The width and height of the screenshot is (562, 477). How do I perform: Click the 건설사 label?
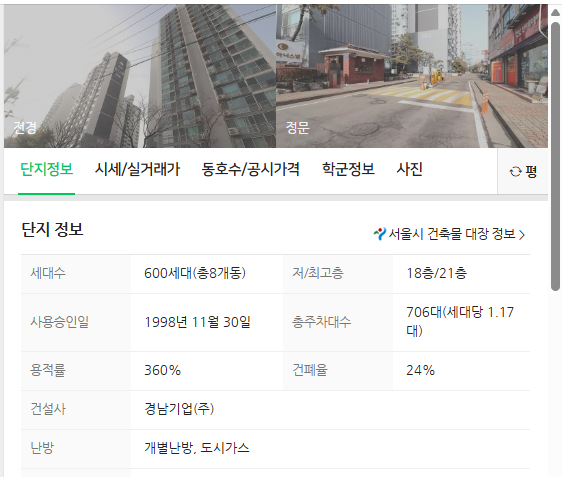coord(48,409)
